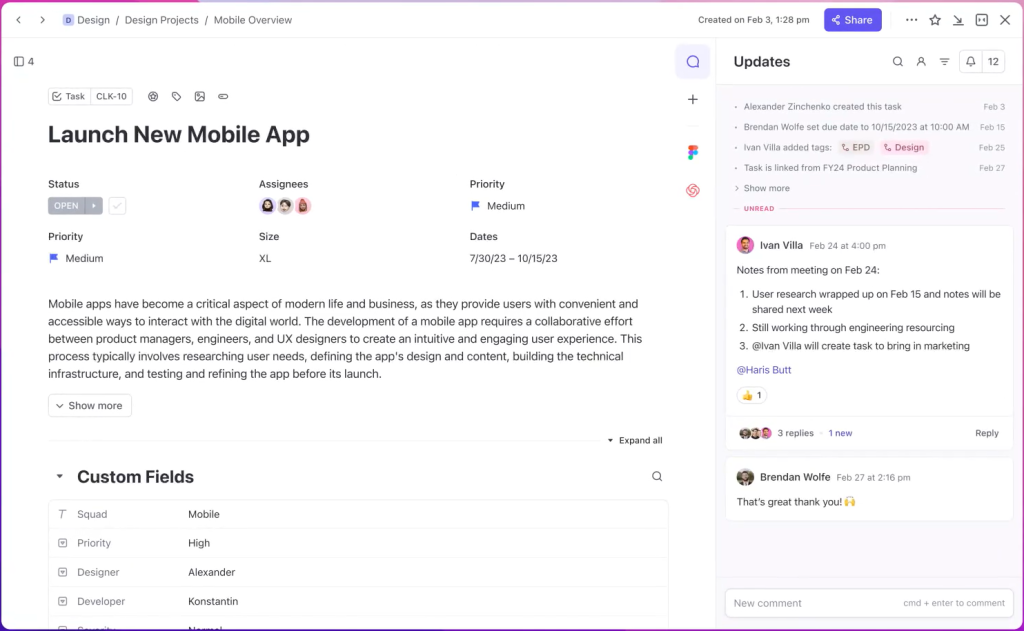Open the Developer field value Konstantin
This screenshot has width=1024, height=631.
(213, 601)
